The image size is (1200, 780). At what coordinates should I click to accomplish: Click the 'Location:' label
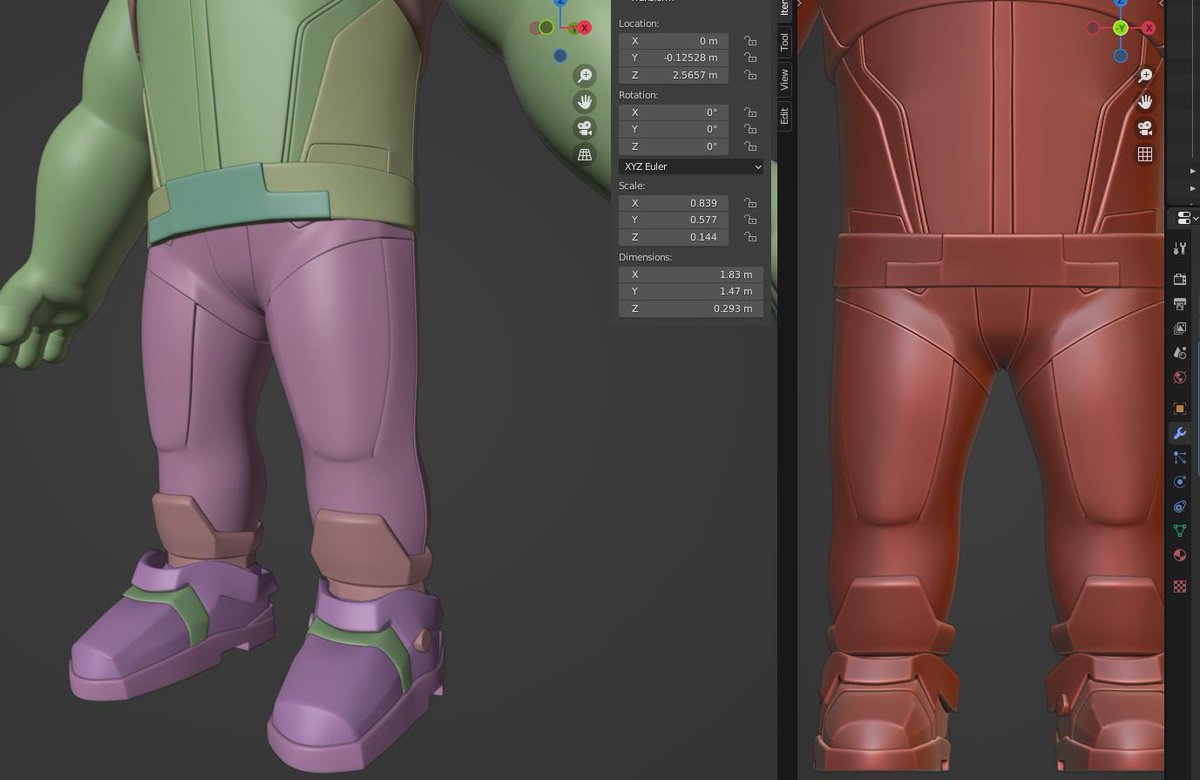pyautogui.click(x=639, y=23)
